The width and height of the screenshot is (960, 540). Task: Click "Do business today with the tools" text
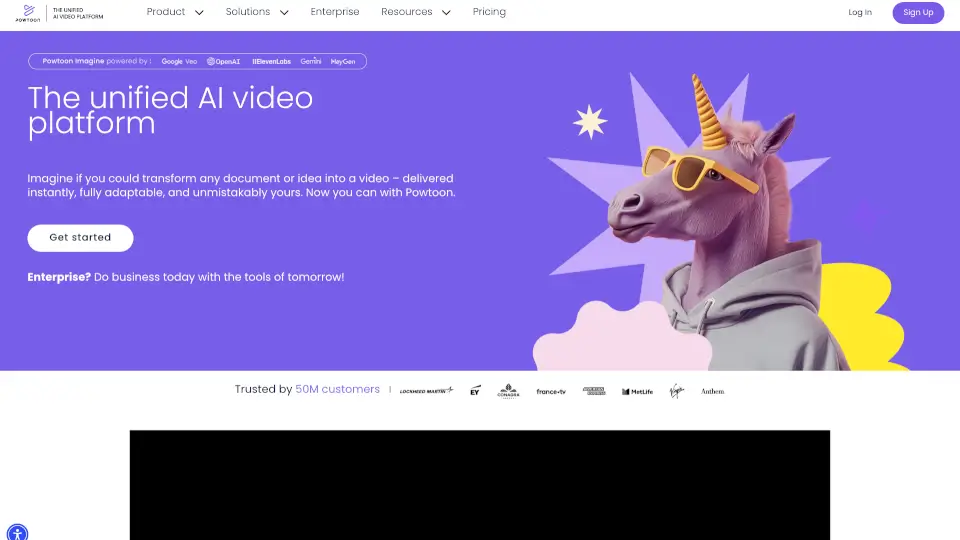(x=219, y=277)
